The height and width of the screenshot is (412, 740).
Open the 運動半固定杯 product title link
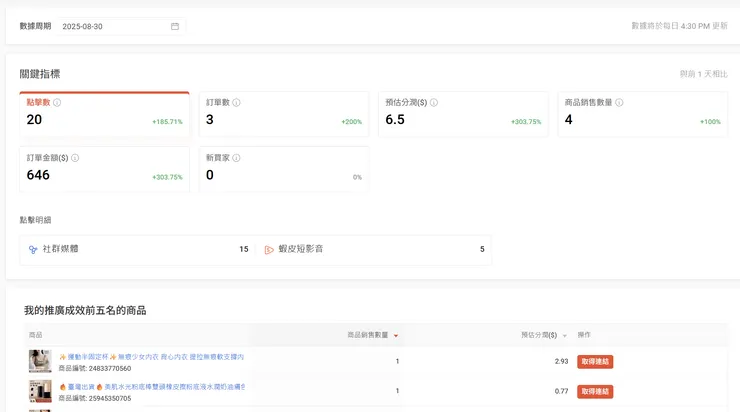[151, 357]
